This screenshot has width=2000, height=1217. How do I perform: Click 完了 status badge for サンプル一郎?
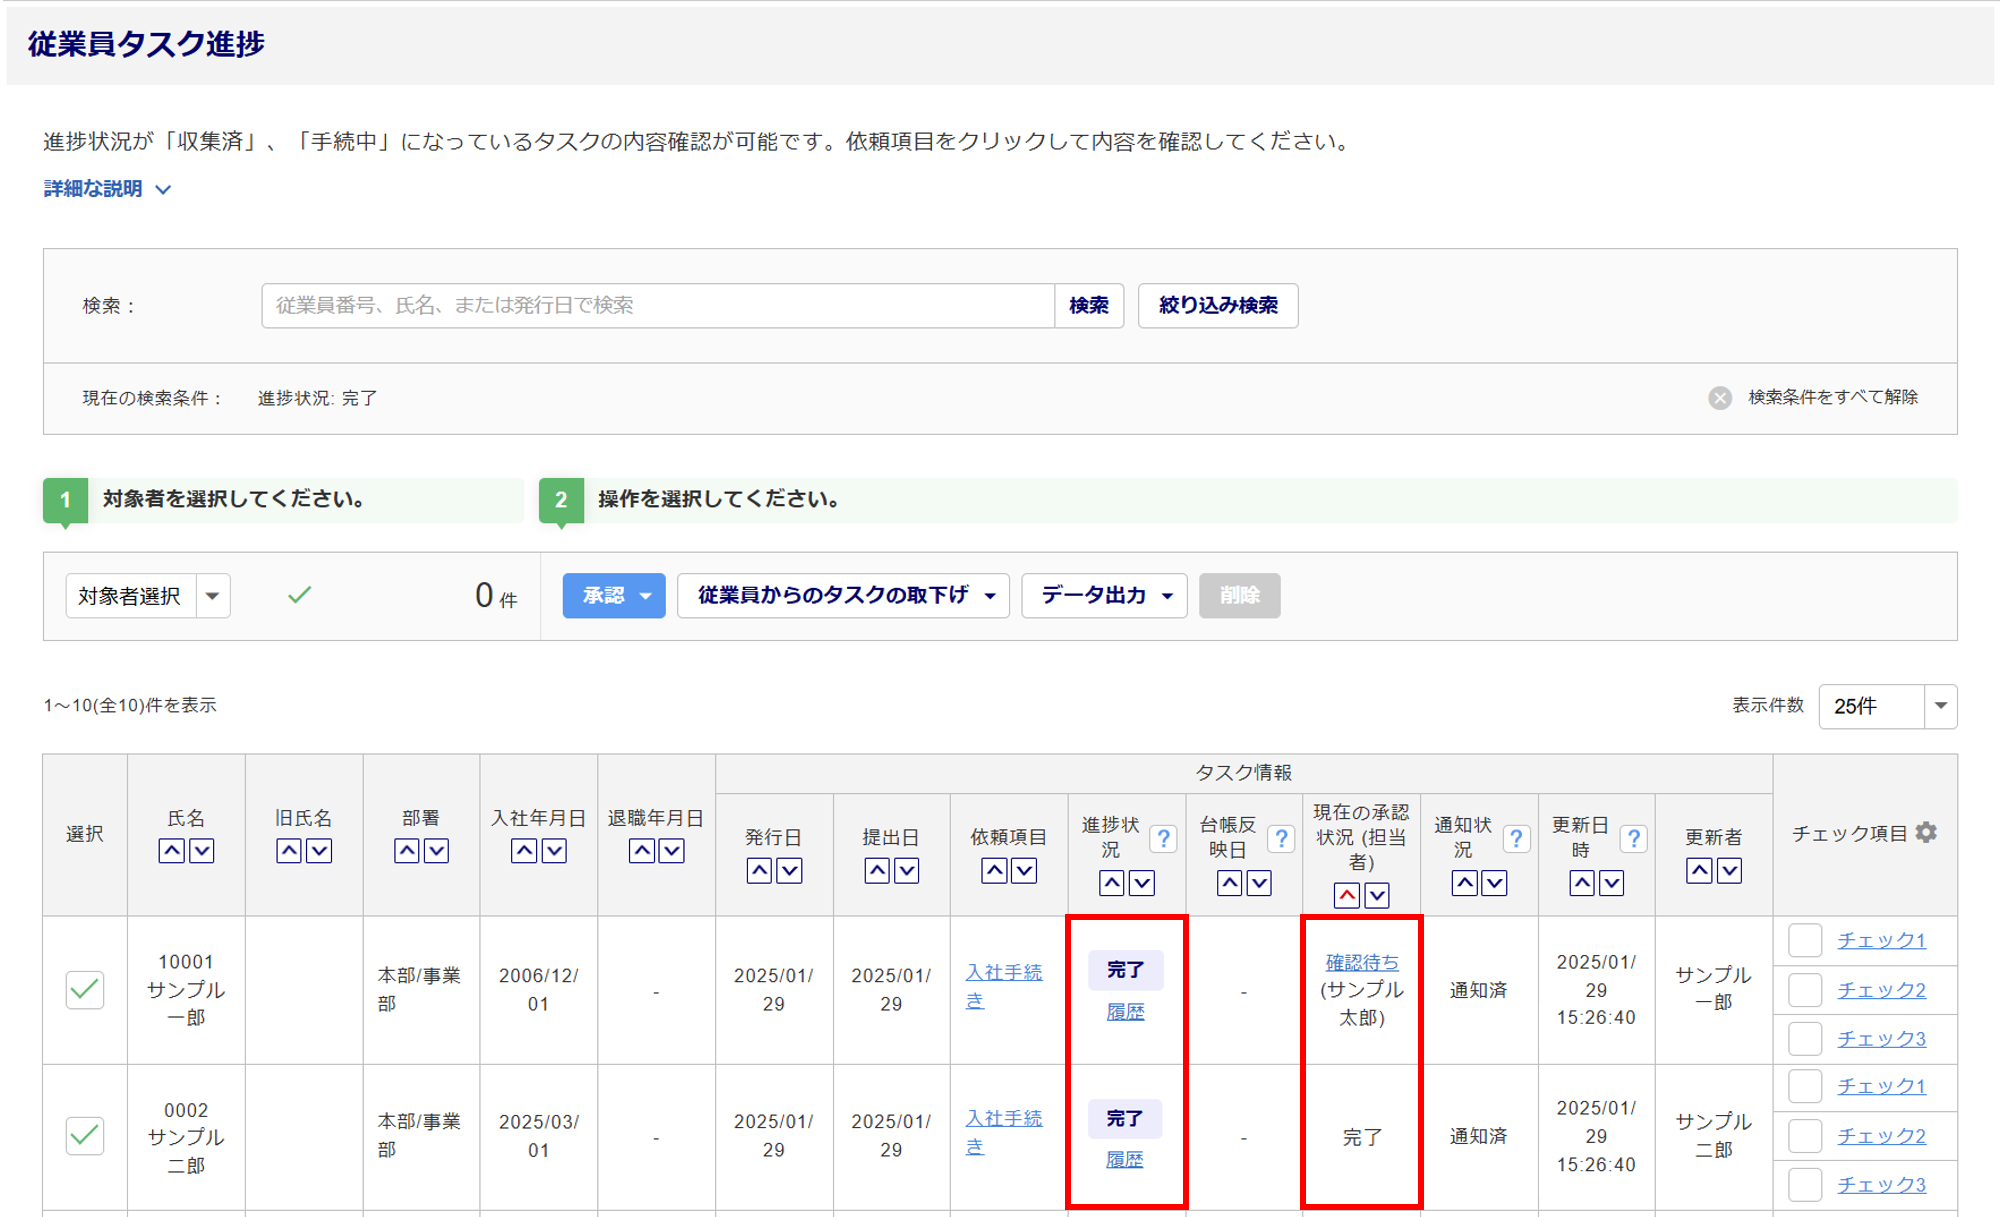point(1125,970)
